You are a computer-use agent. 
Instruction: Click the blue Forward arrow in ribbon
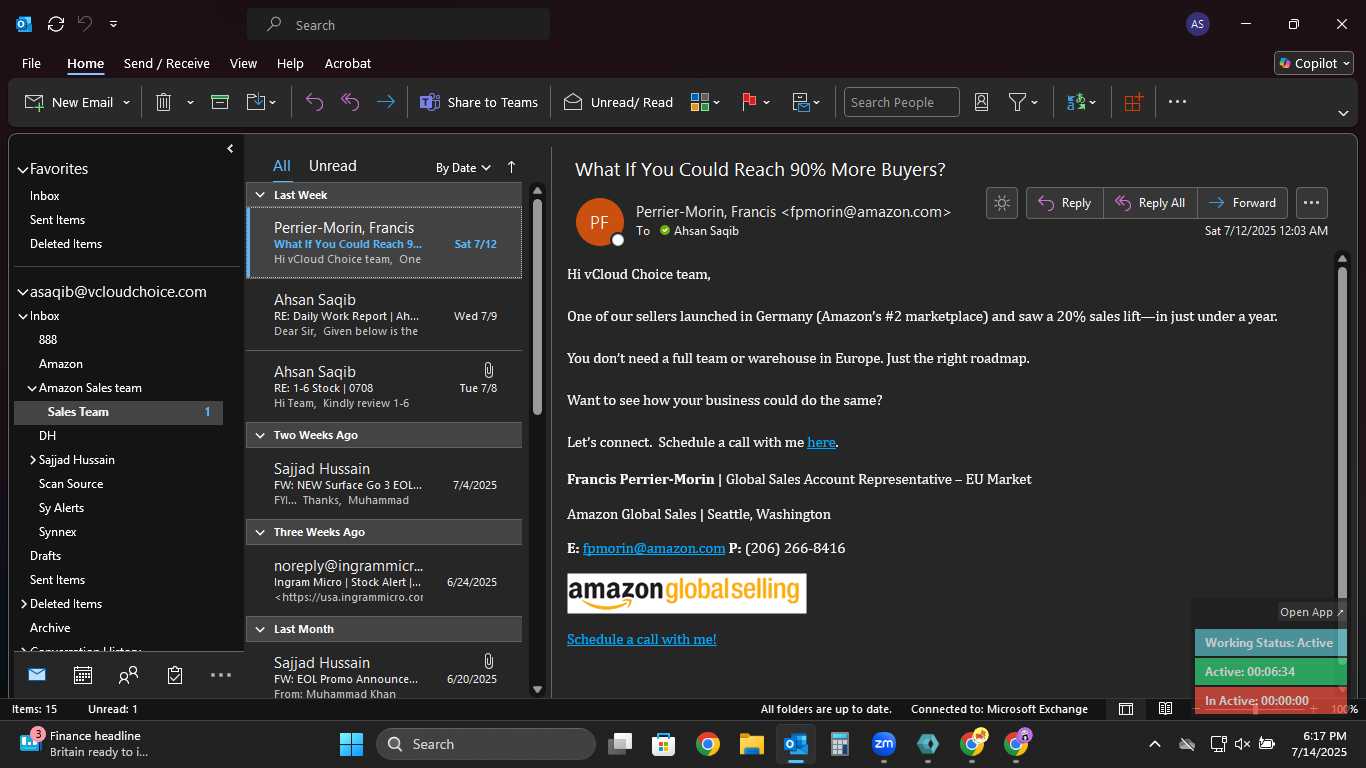385,102
